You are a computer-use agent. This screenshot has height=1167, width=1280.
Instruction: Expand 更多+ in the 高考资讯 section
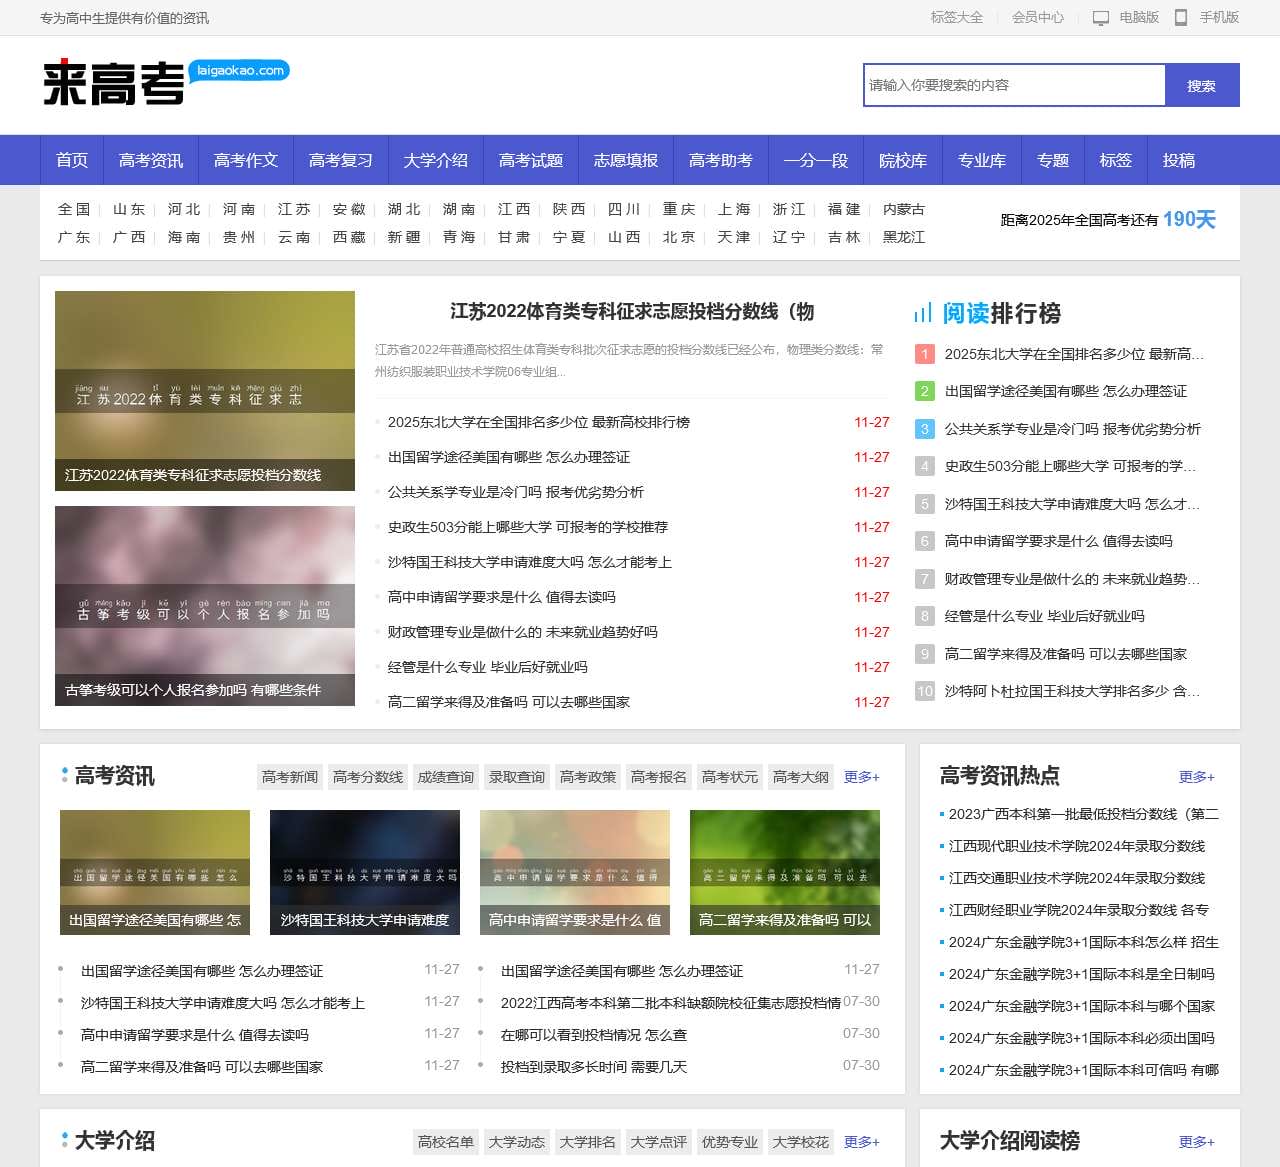tap(860, 777)
